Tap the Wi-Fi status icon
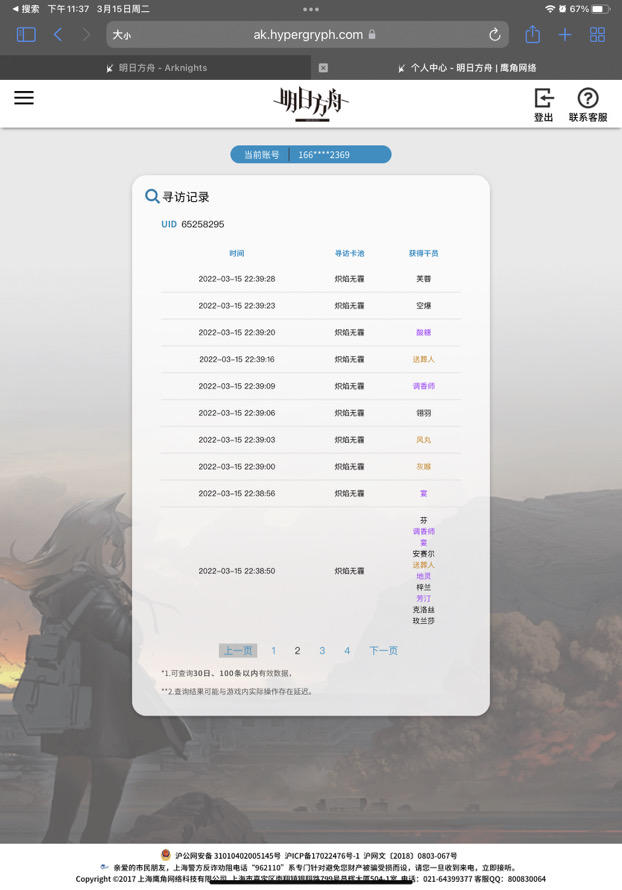Viewport: 622px width, 890px height. pos(549,9)
